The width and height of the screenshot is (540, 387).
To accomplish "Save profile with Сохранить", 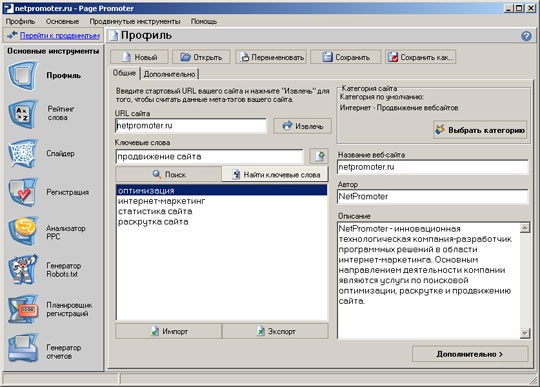I will tap(346, 57).
